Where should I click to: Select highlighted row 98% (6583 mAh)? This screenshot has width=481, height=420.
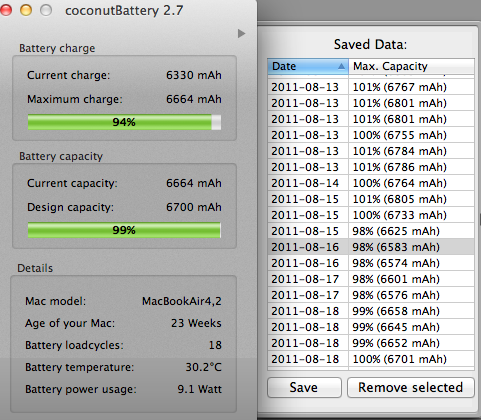pos(371,247)
